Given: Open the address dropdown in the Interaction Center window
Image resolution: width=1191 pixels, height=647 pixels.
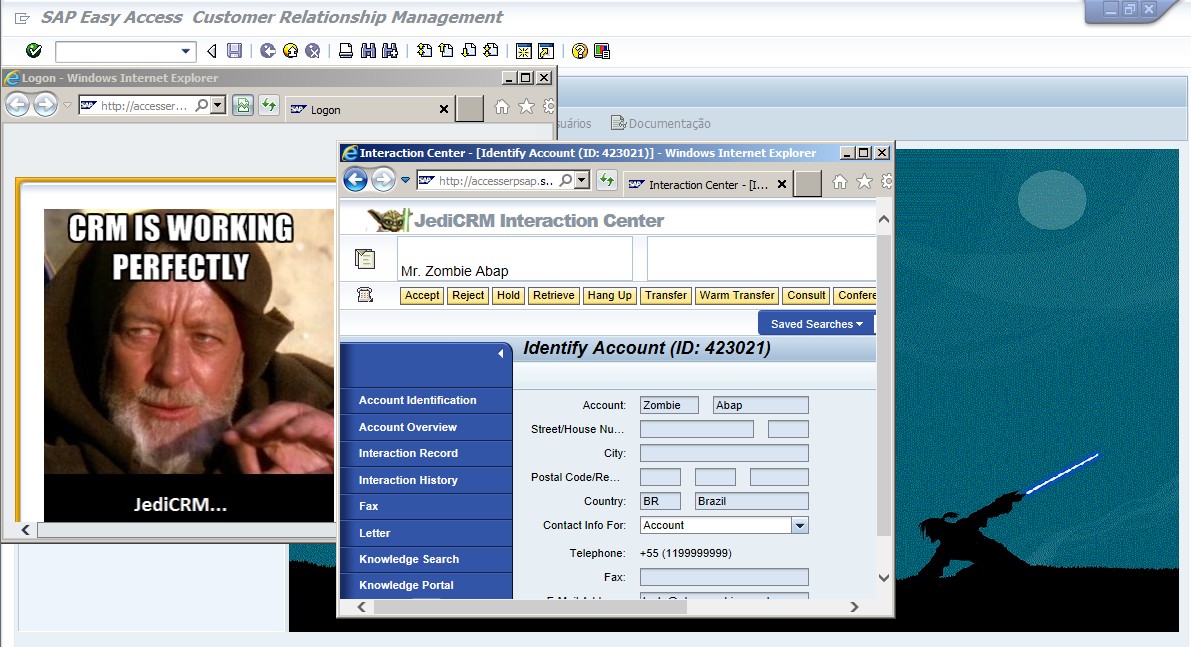Looking at the screenshot, I should click(582, 181).
